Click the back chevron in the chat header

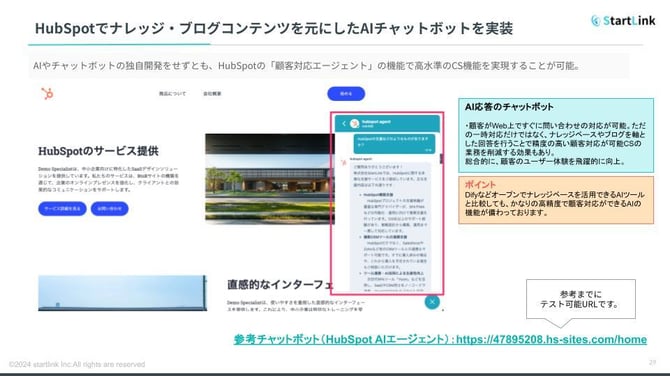[x=344, y=123]
